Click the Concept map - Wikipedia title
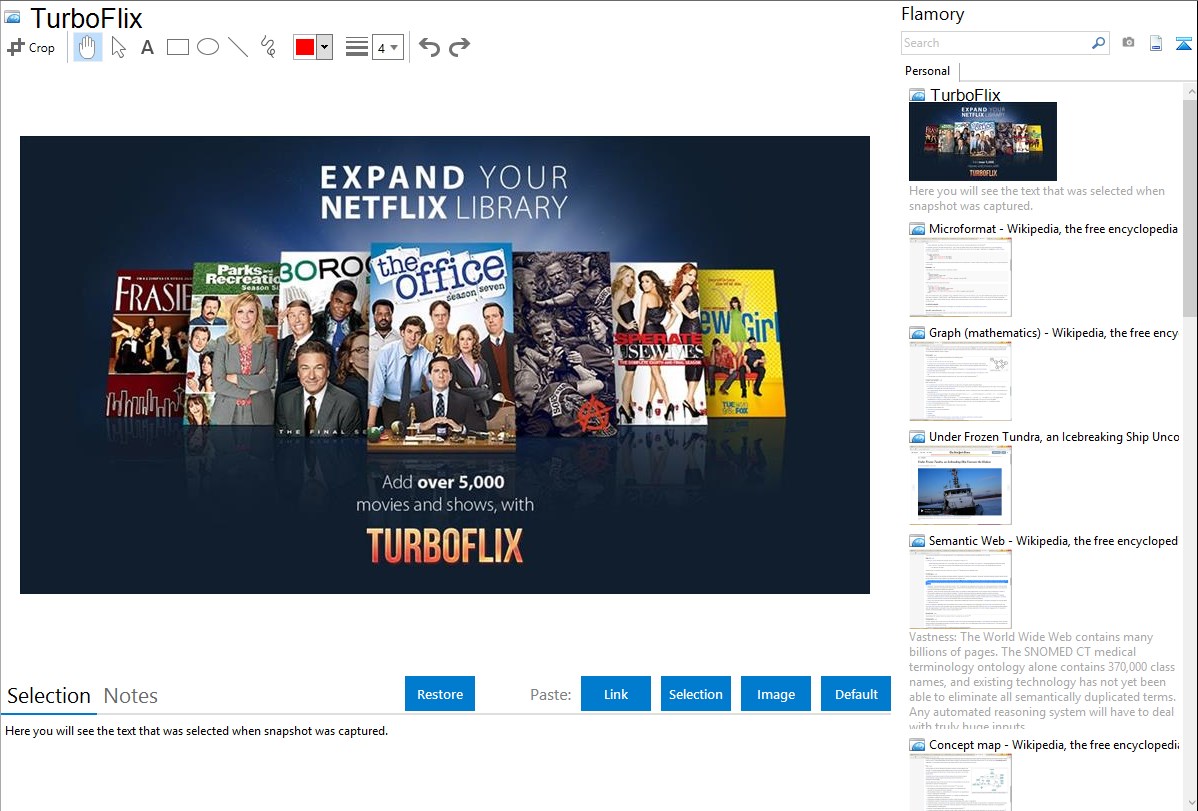This screenshot has width=1198, height=811. coord(1053,744)
